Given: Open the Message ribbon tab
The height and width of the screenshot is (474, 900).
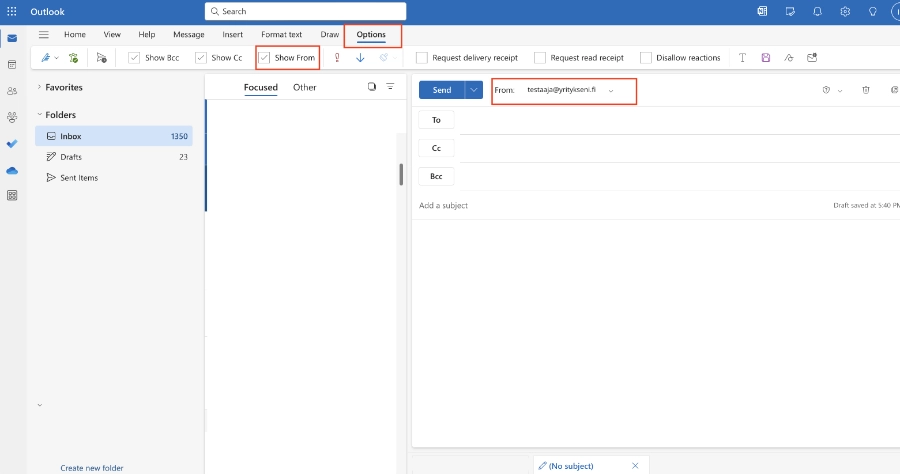Looking at the screenshot, I should click(x=189, y=34).
